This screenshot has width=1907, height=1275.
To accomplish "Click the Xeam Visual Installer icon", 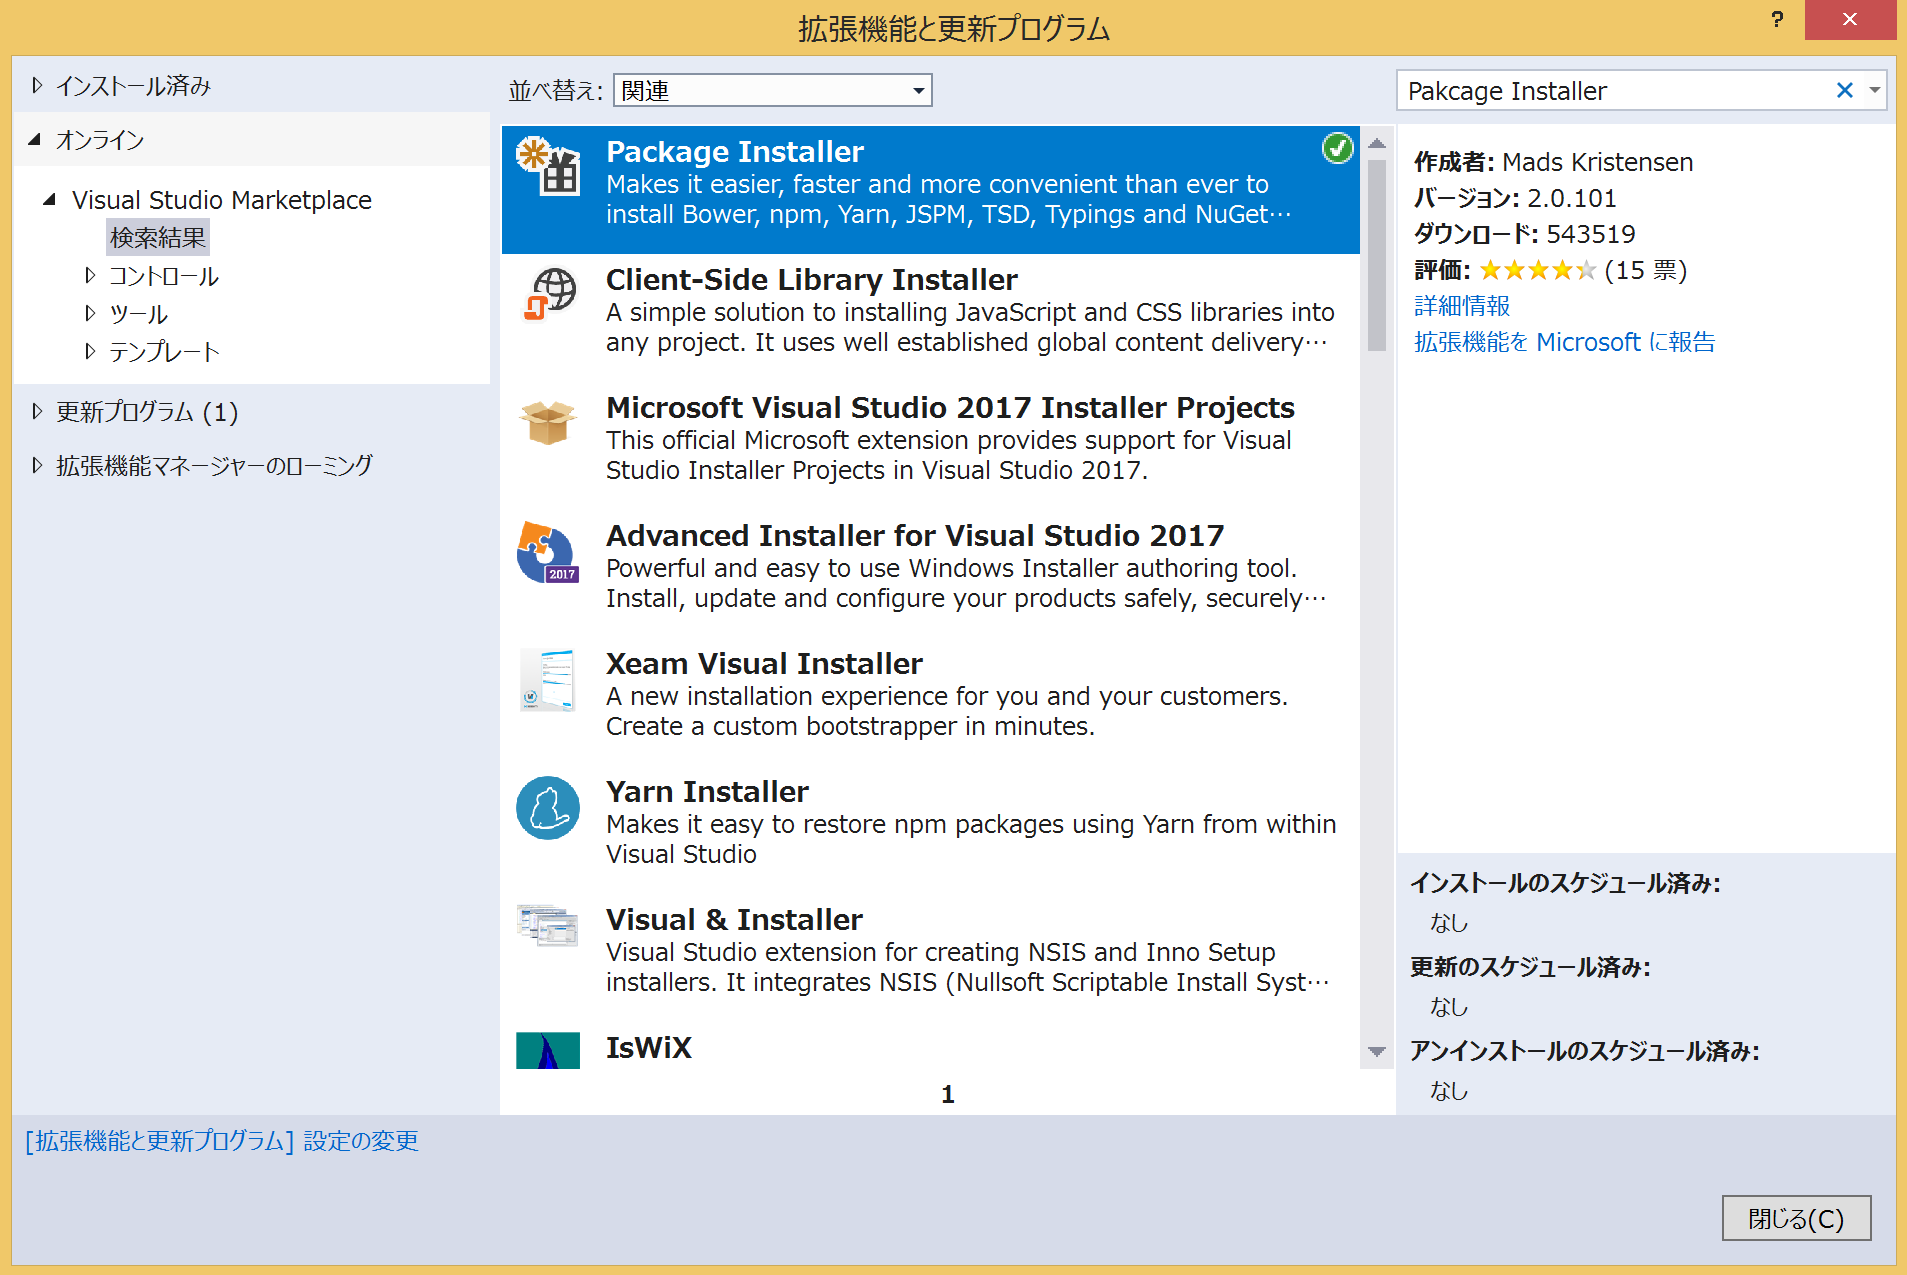I will tap(548, 679).
